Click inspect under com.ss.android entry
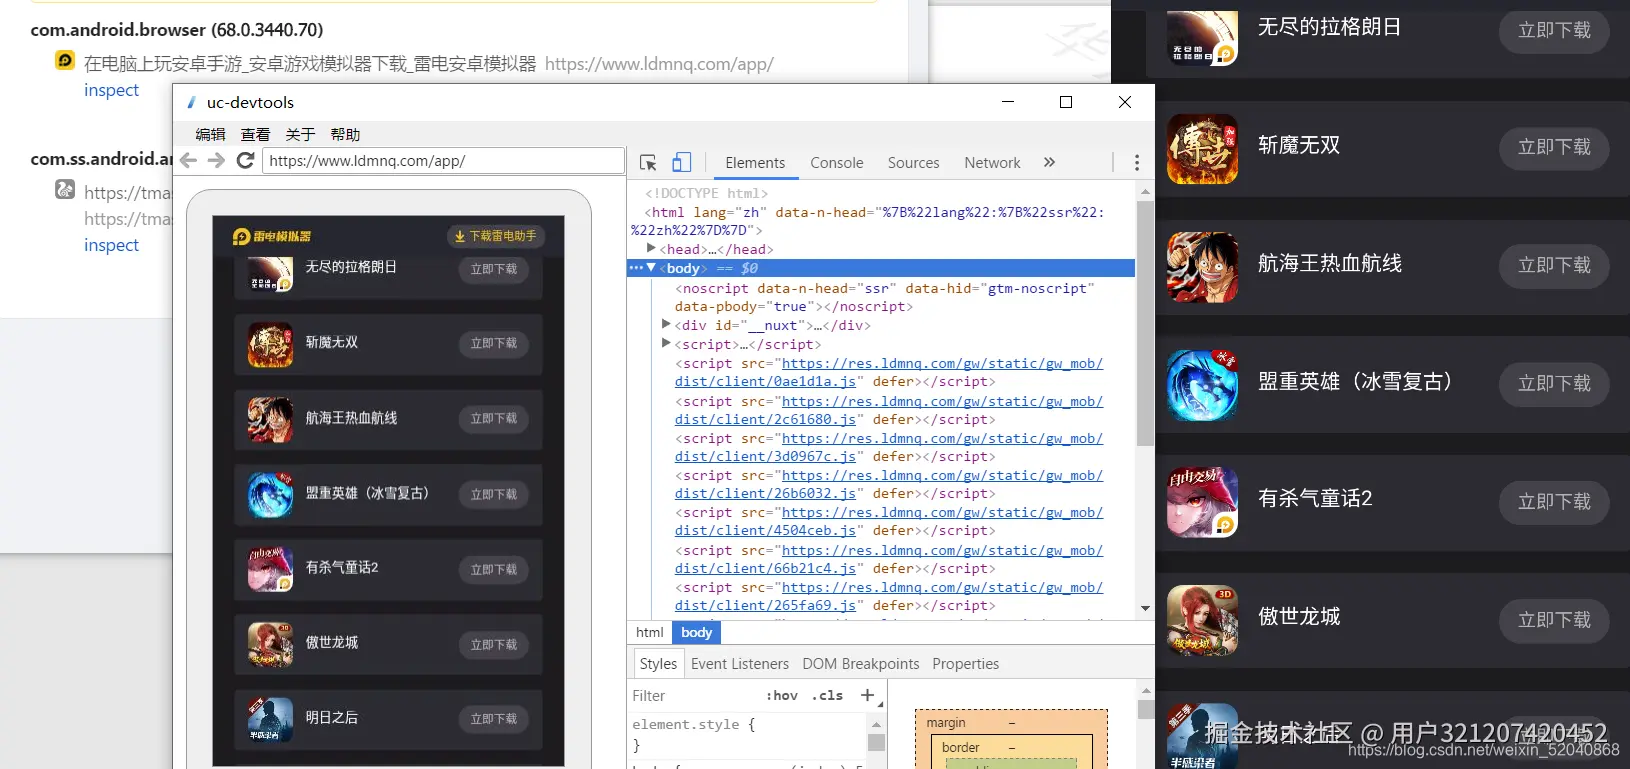Image resolution: width=1630 pixels, height=769 pixels. pyautogui.click(x=111, y=245)
